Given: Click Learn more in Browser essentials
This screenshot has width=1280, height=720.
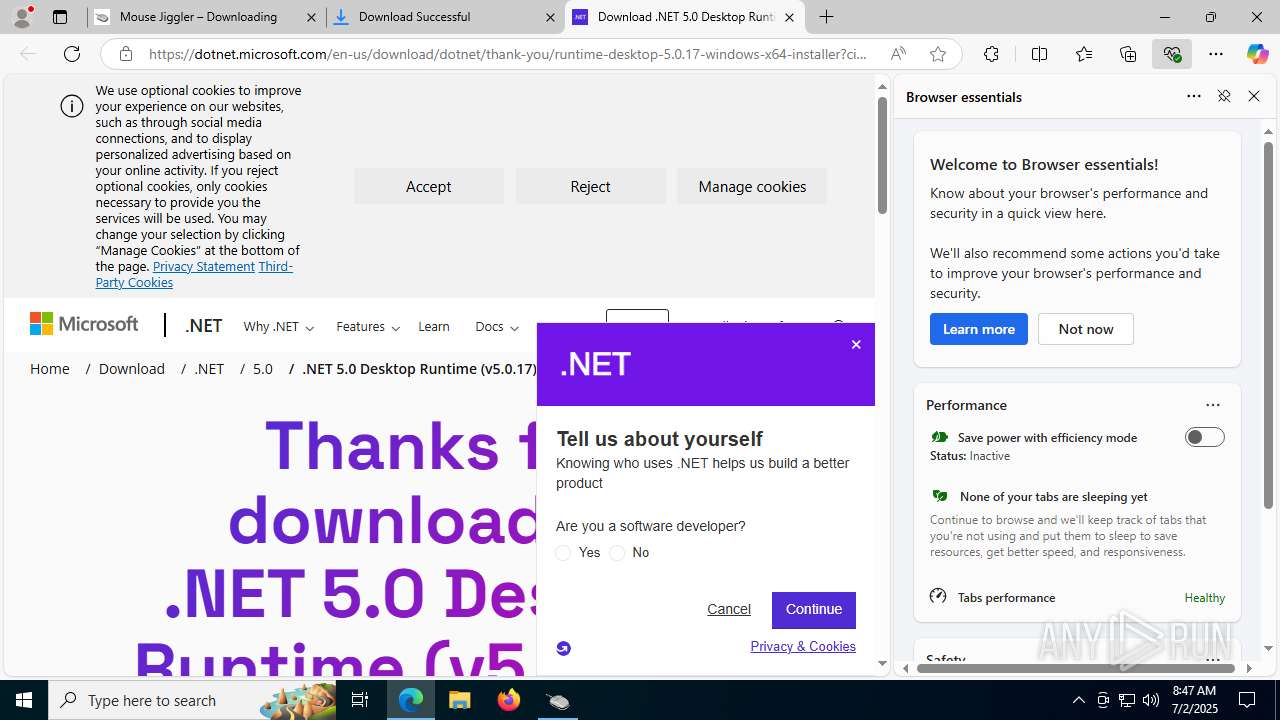Looking at the screenshot, I should click(x=978, y=329).
